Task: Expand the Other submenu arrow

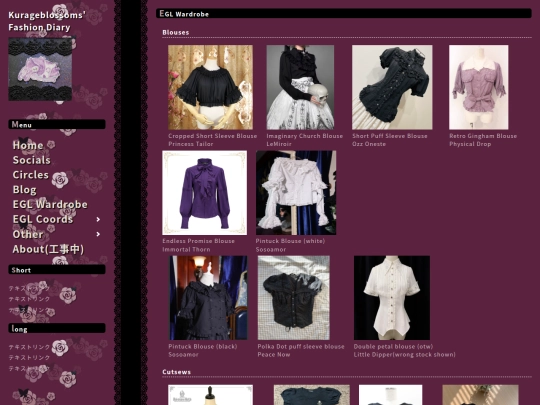Action: [x=98, y=234]
